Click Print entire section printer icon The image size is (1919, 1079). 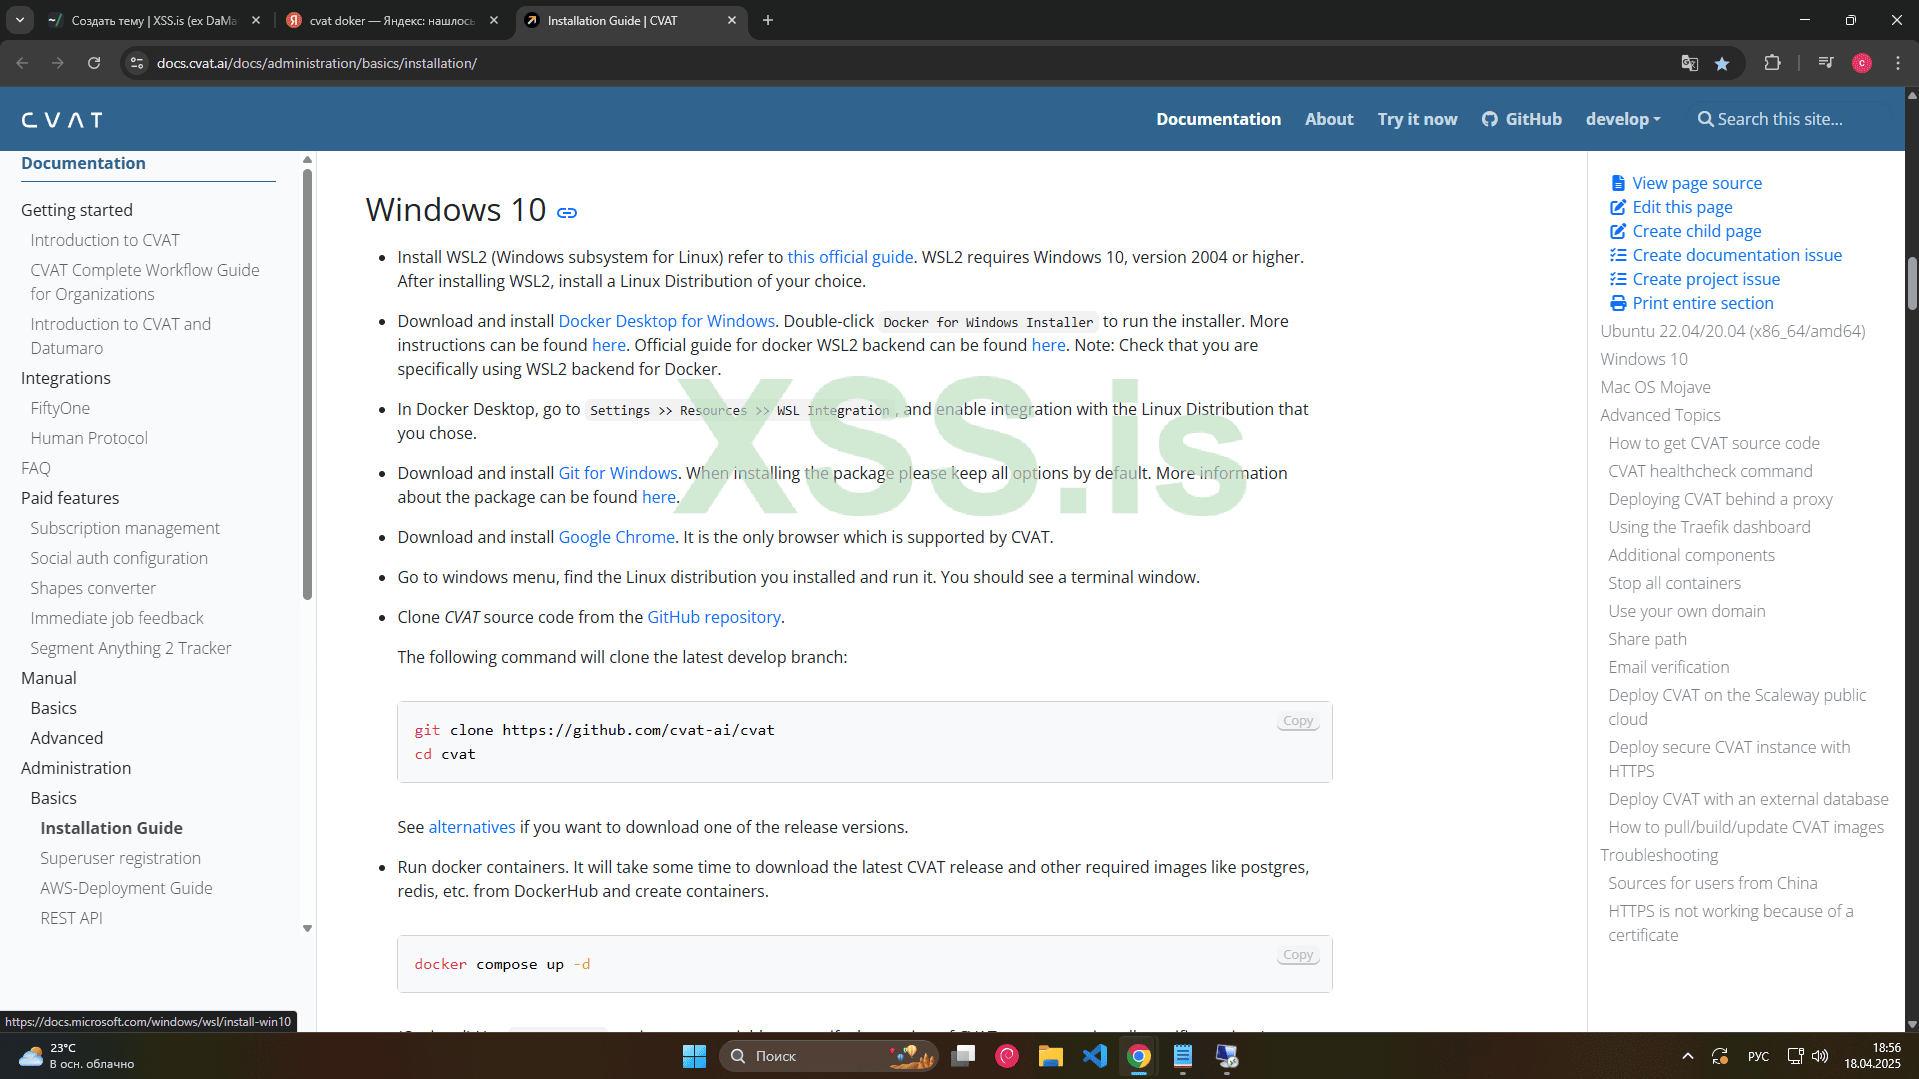pos(1618,303)
